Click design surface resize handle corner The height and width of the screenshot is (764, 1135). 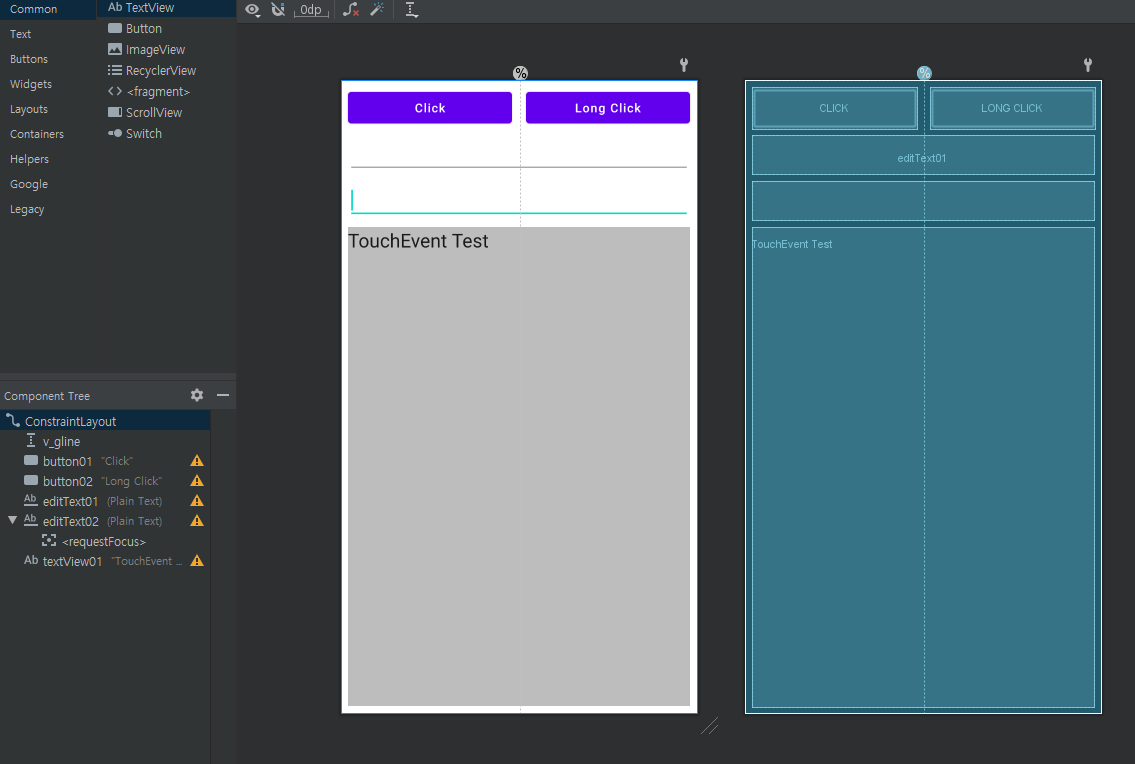tap(709, 726)
